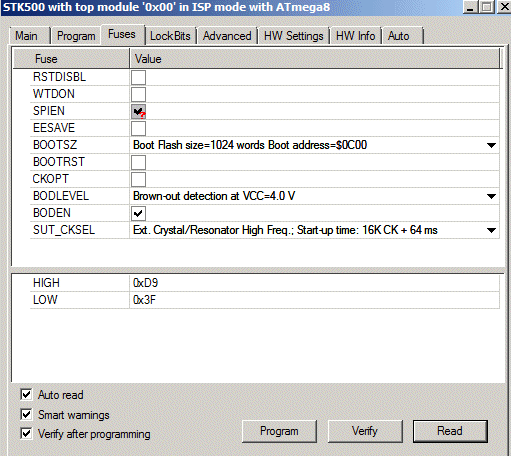This screenshot has width=511, height=456.
Task: Click the Program button
Action: click(279, 431)
